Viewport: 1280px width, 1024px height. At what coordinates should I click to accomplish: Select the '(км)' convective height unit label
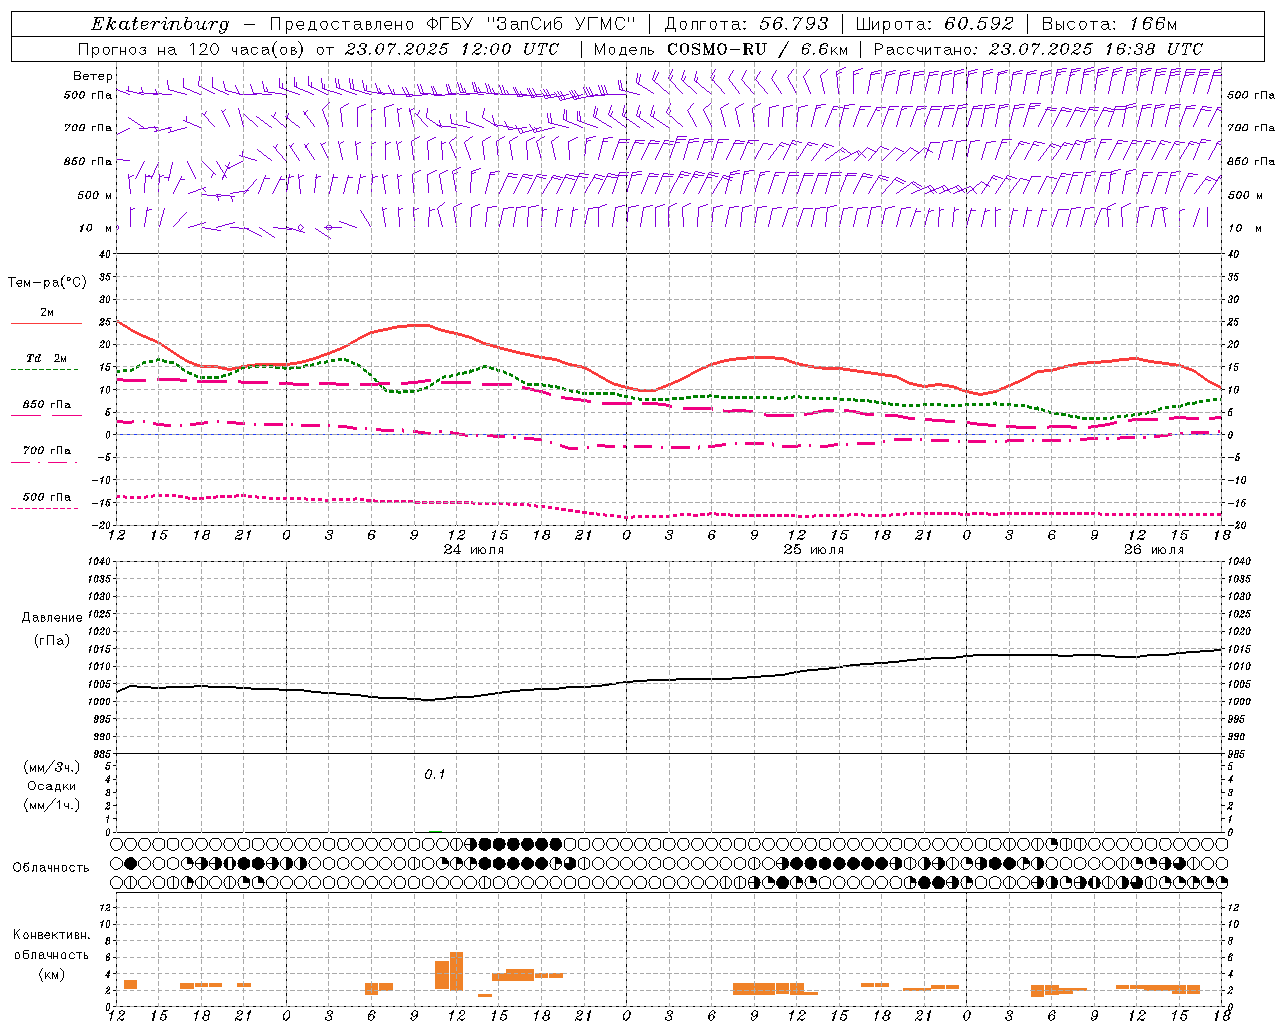coord(52,974)
